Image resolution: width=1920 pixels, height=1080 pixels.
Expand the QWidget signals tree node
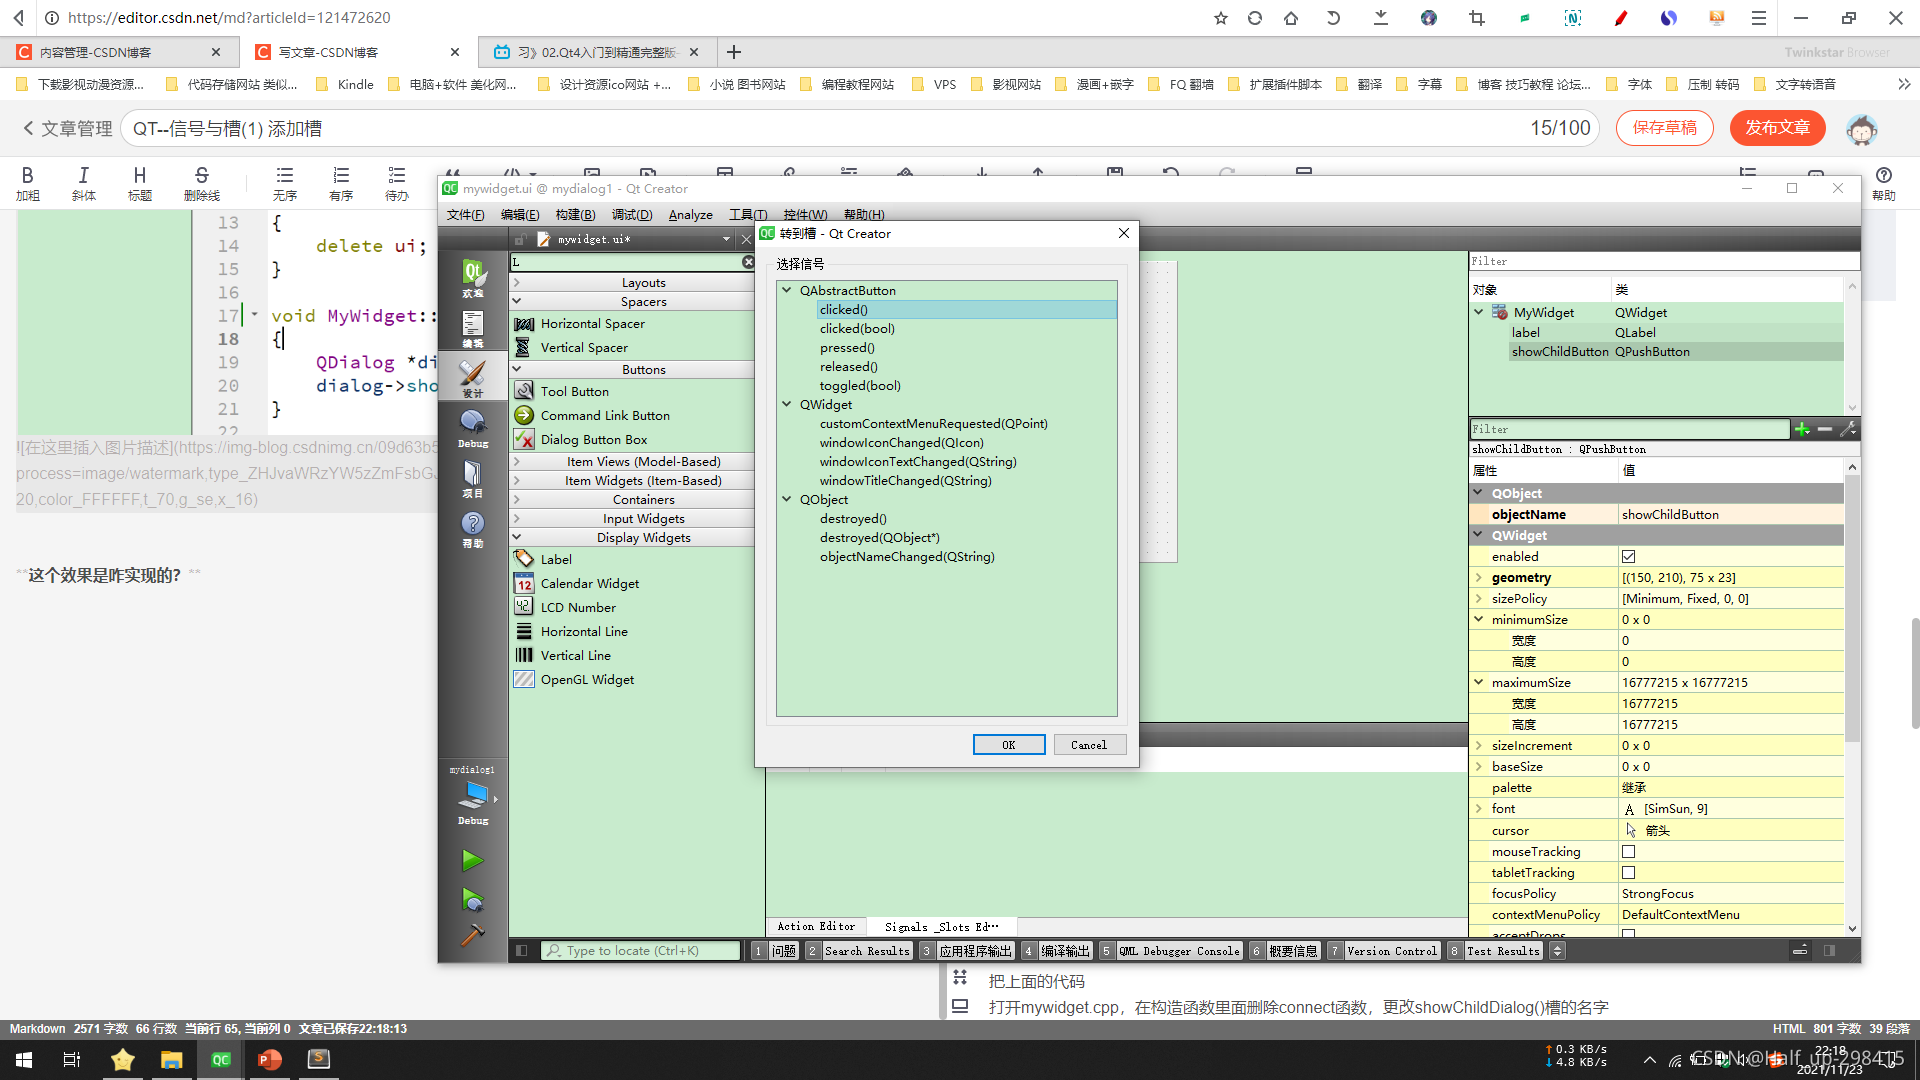(x=787, y=404)
